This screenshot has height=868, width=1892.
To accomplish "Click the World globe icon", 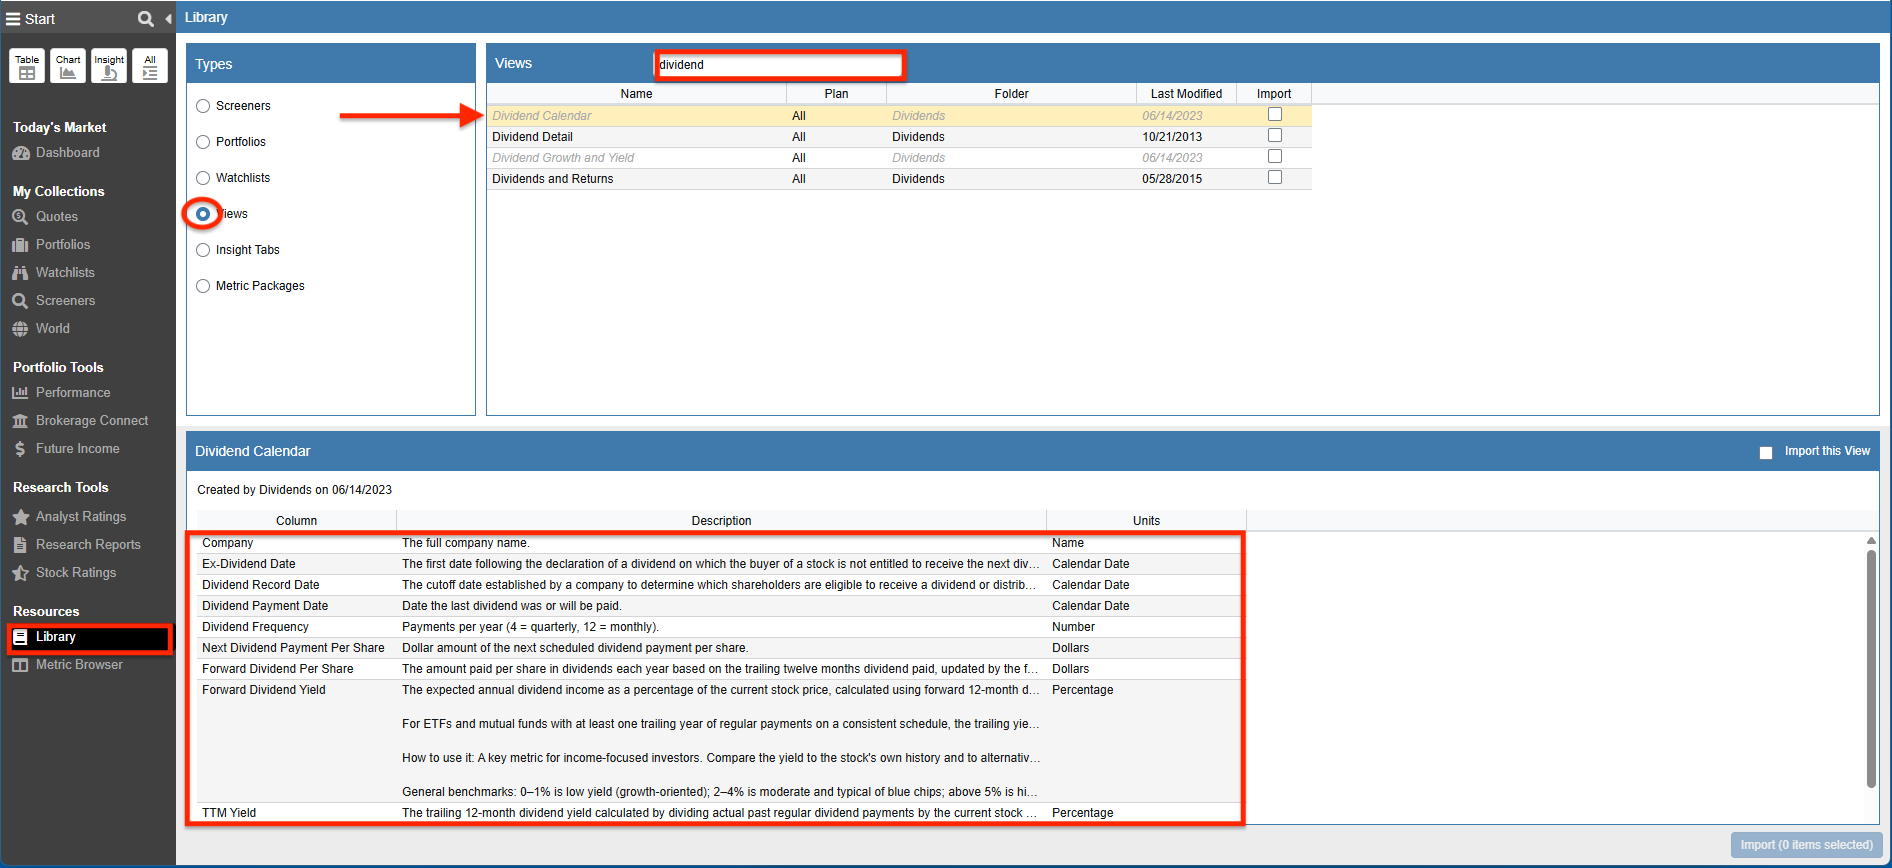I will pyautogui.click(x=20, y=329).
